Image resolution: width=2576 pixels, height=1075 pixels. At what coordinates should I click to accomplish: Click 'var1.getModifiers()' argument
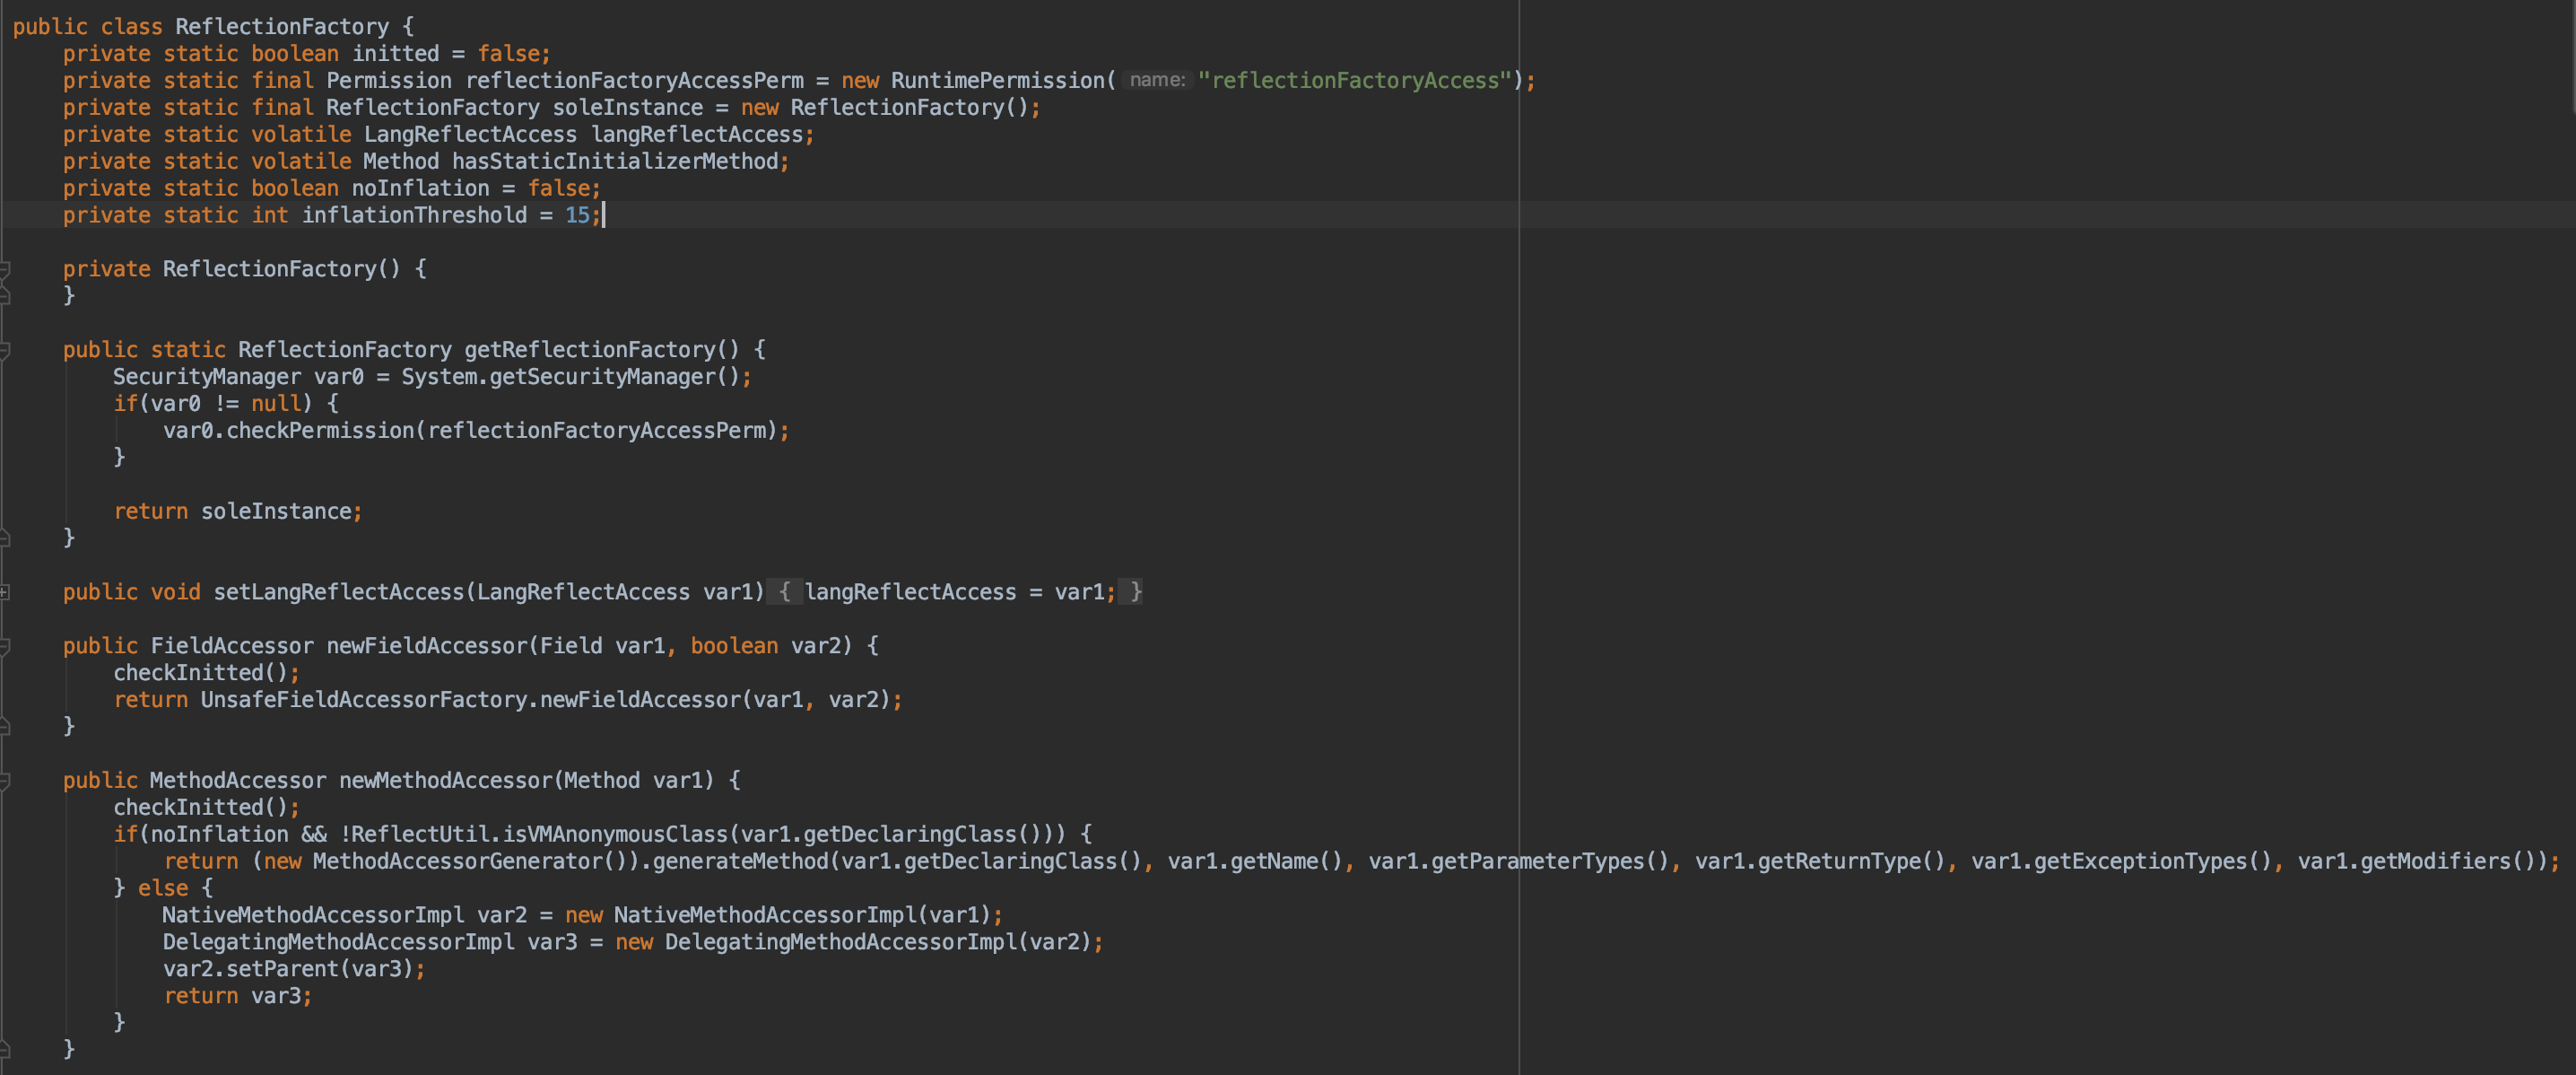pos(2422,862)
